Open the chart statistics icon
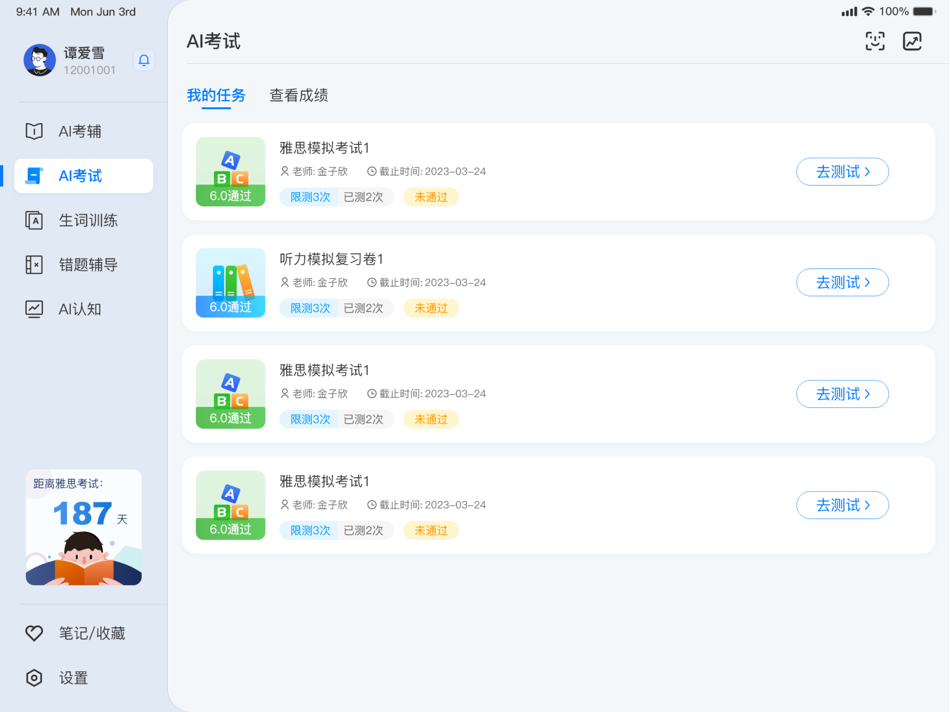 [x=912, y=41]
